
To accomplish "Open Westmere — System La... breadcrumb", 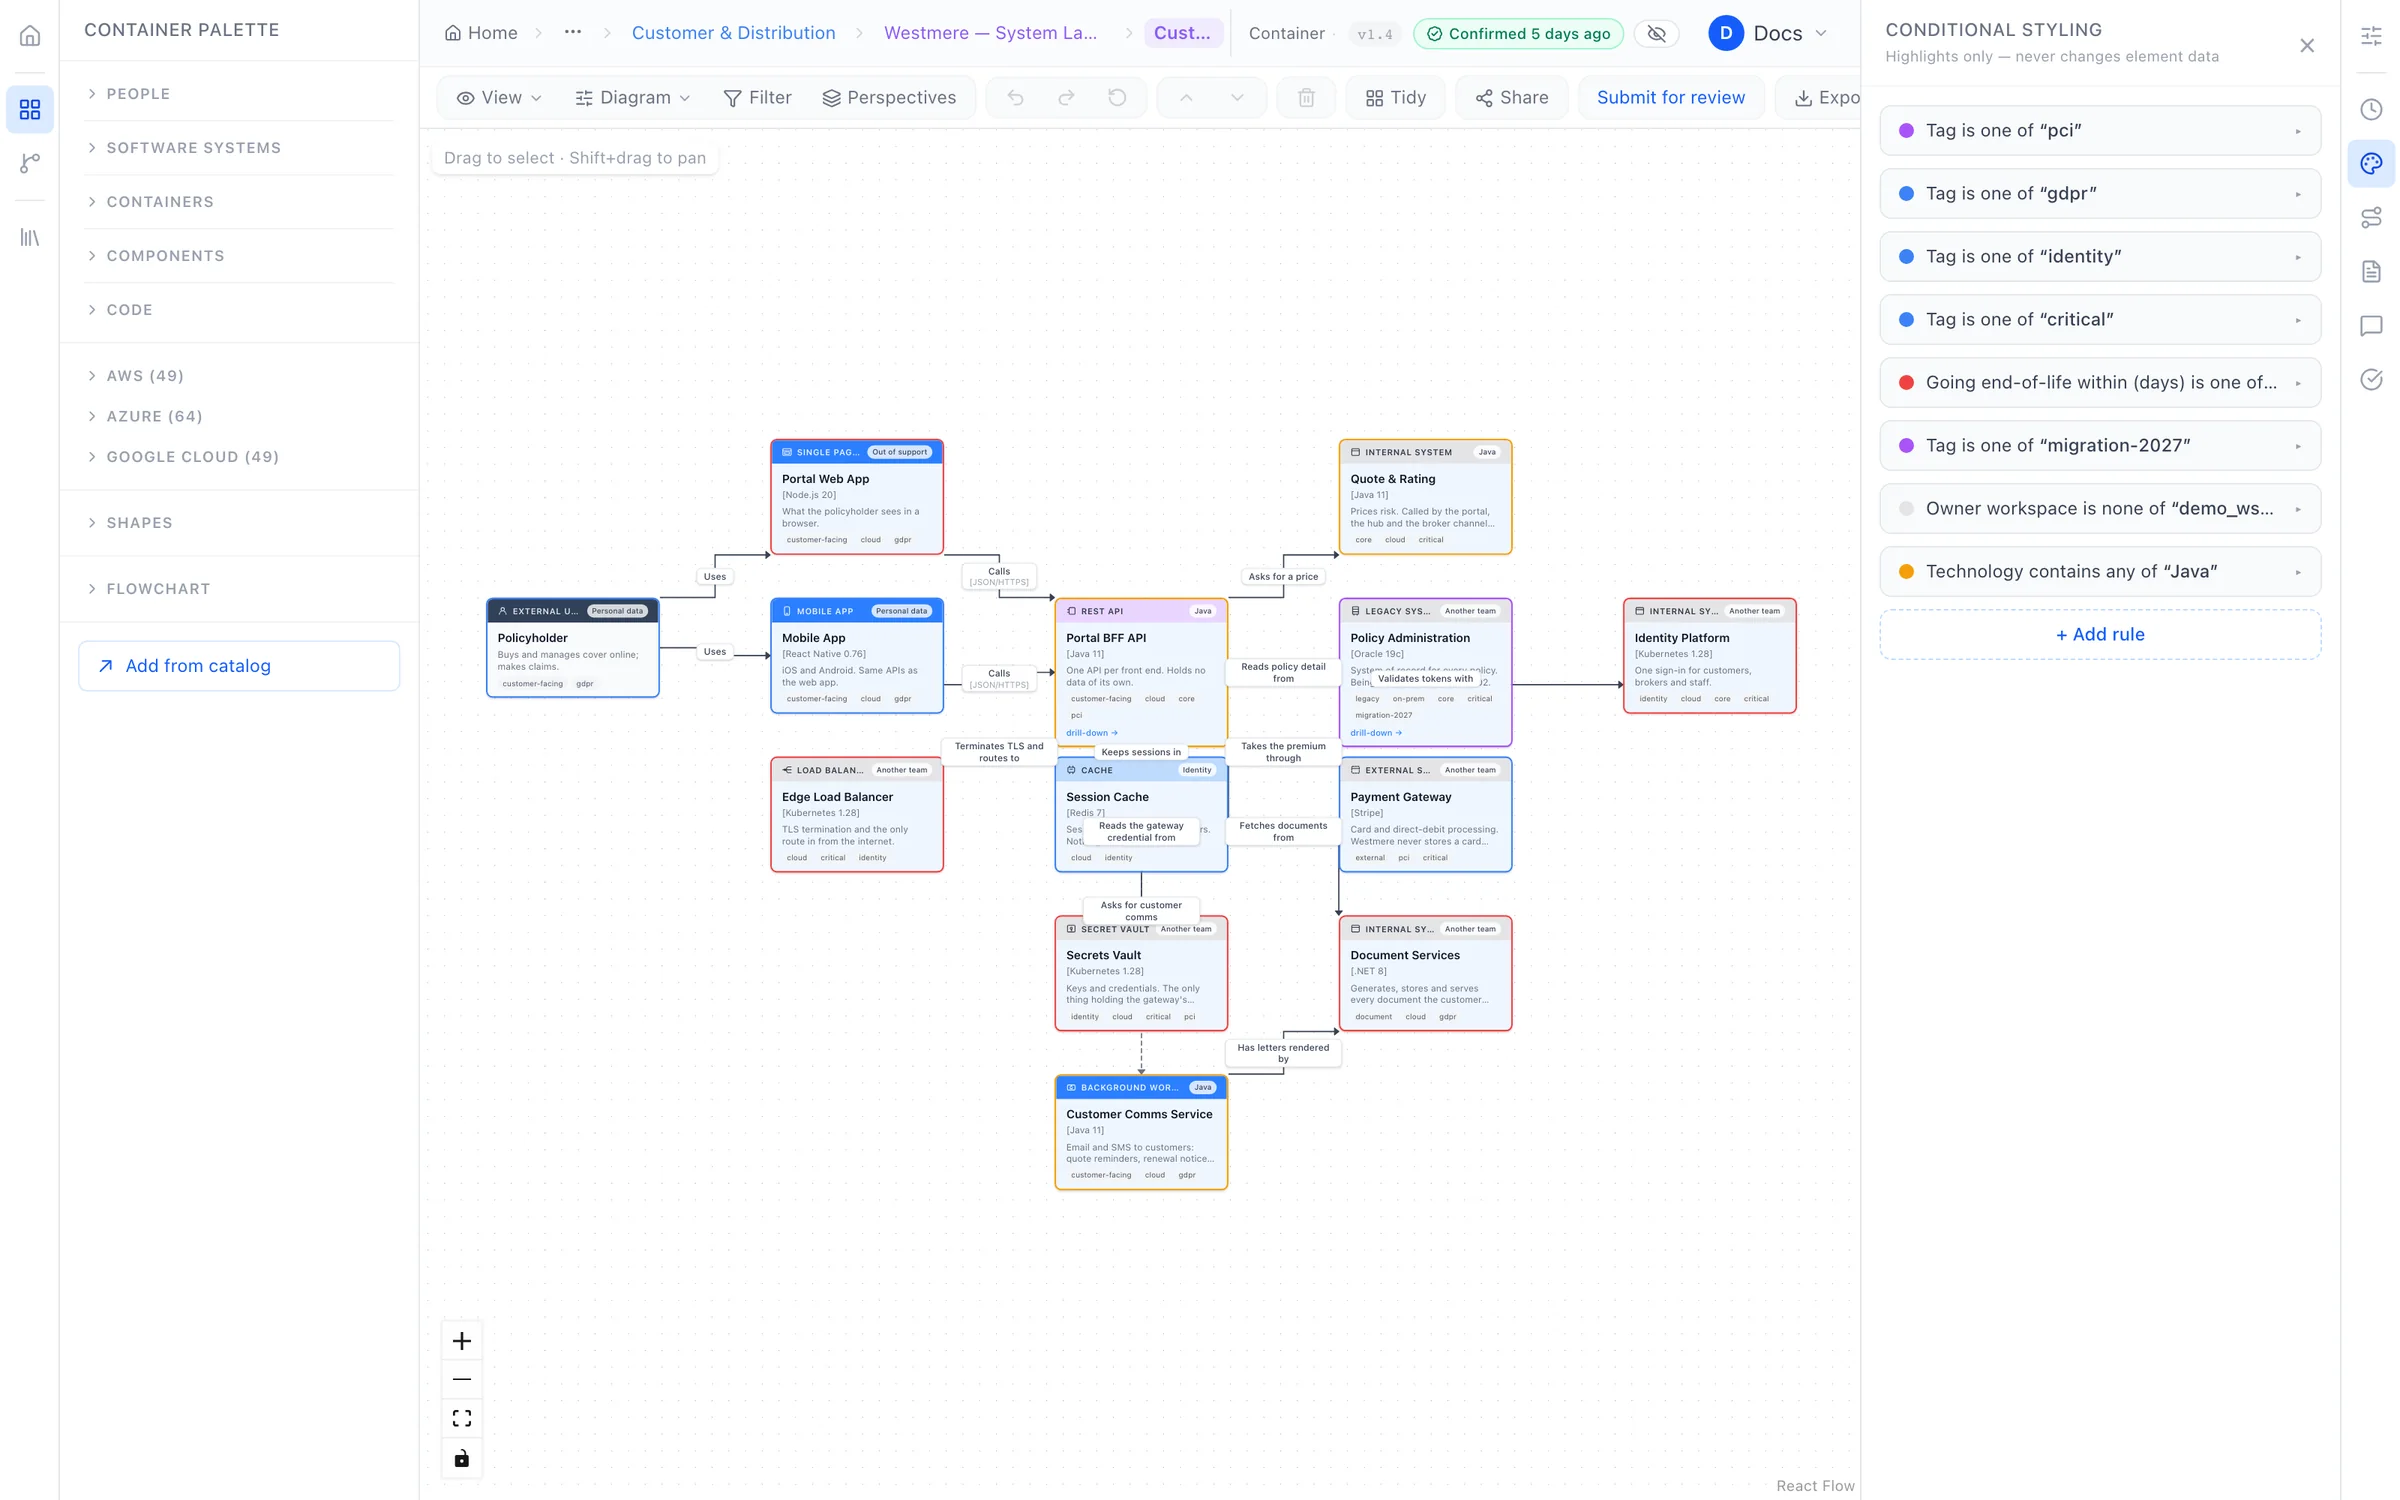I will tap(990, 33).
